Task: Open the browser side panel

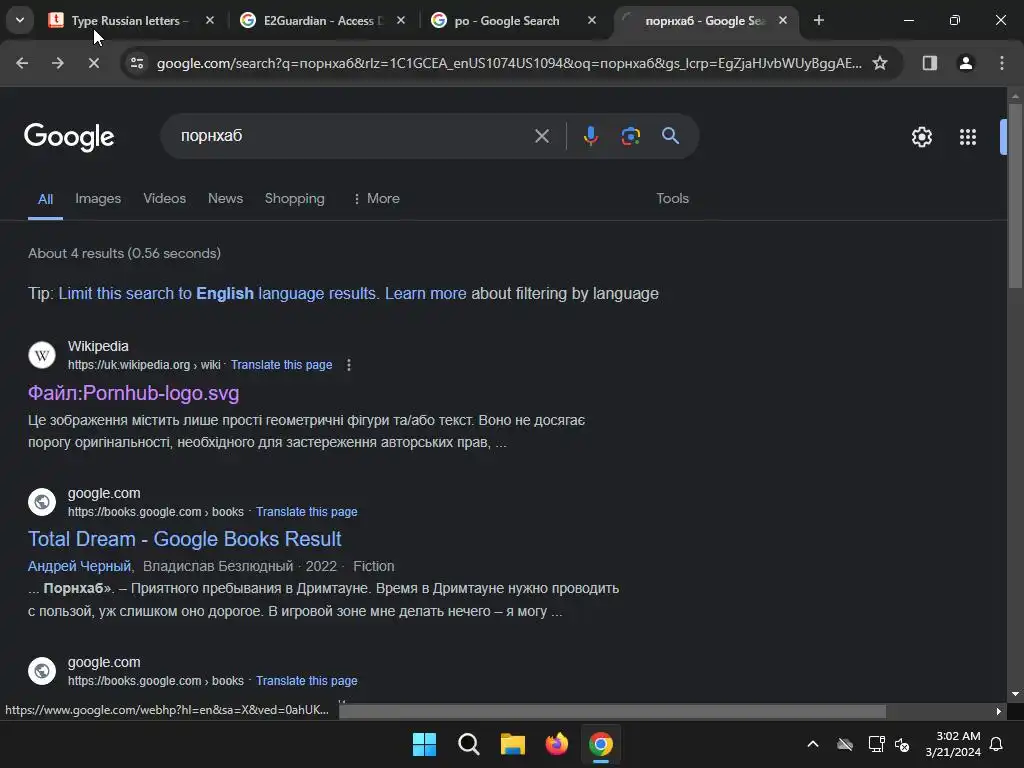Action: 929,63
